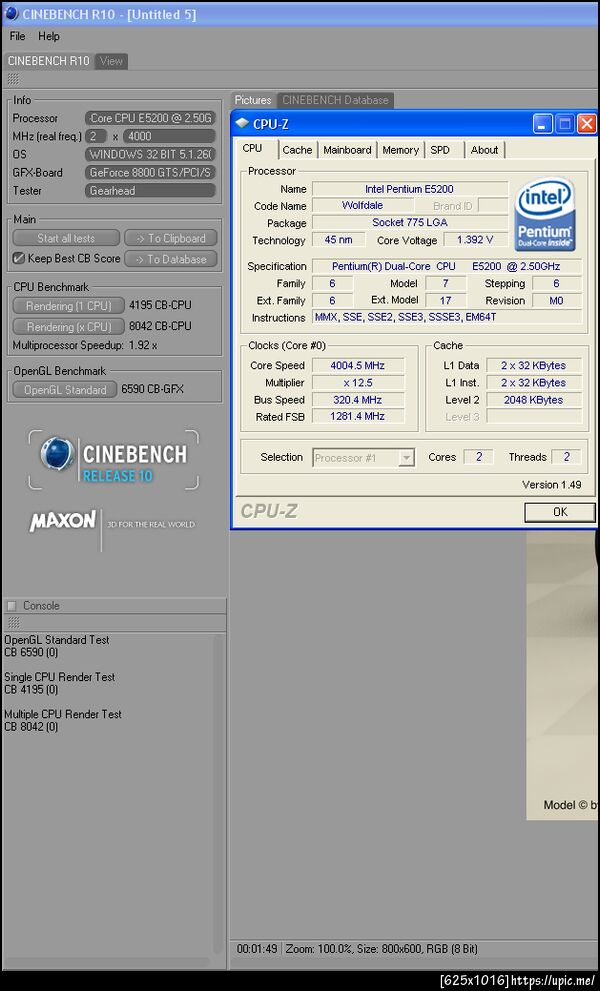Open the Memory tab in CPU-Z

pyautogui.click(x=400, y=150)
